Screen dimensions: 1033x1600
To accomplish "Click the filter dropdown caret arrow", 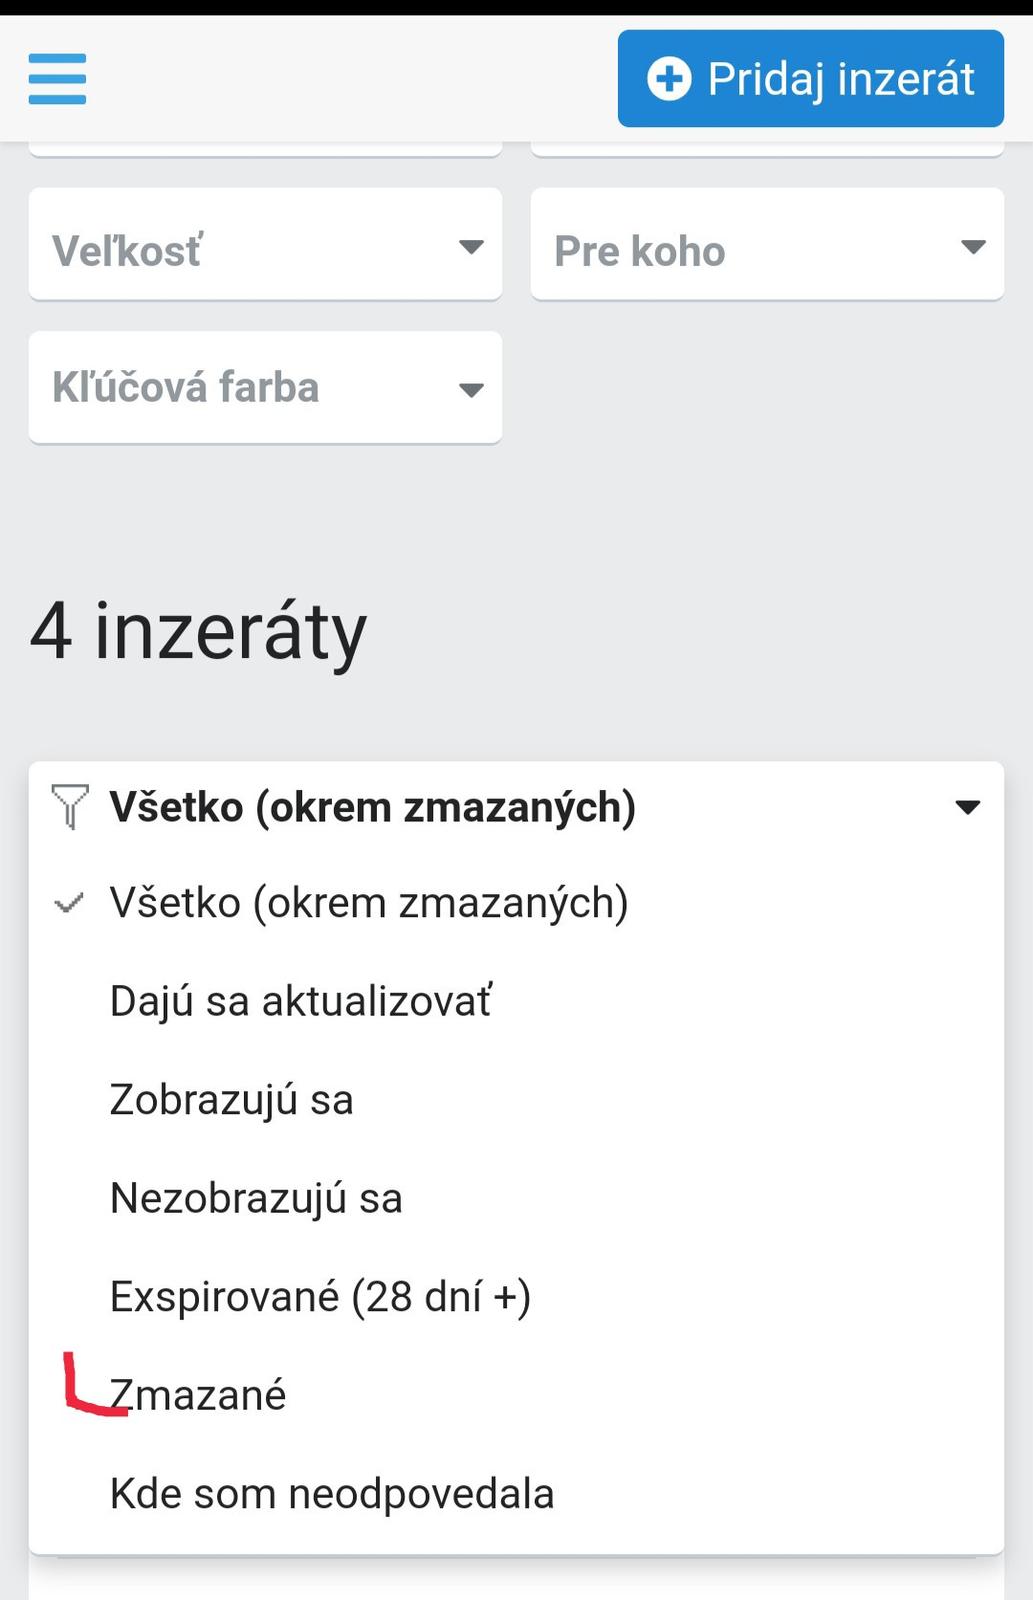I will coord(967,807).
